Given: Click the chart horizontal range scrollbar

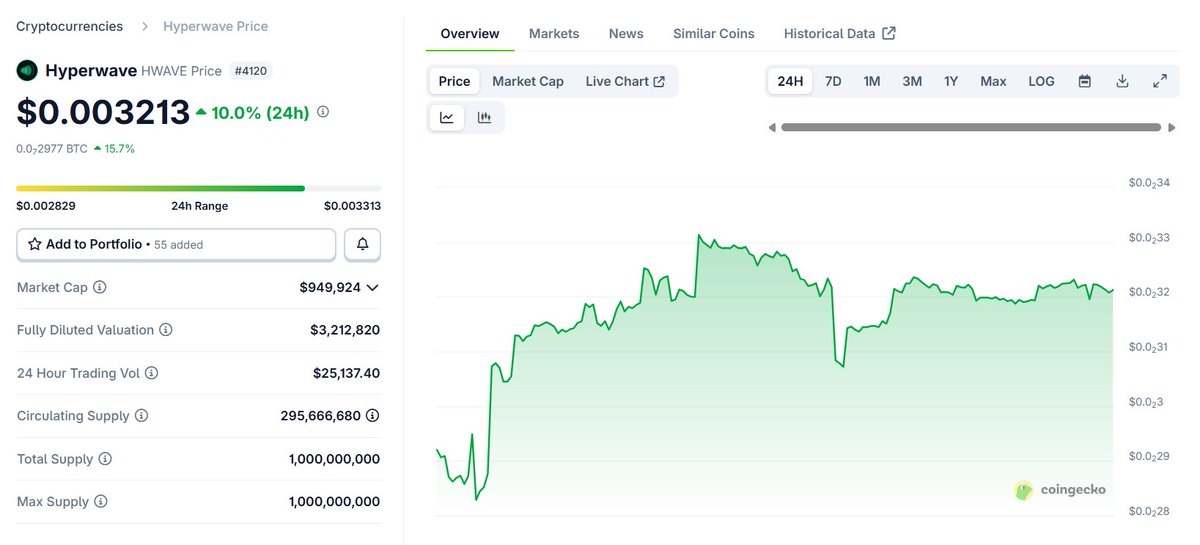Looking at the screenshot, I should [x=970, y=127].
